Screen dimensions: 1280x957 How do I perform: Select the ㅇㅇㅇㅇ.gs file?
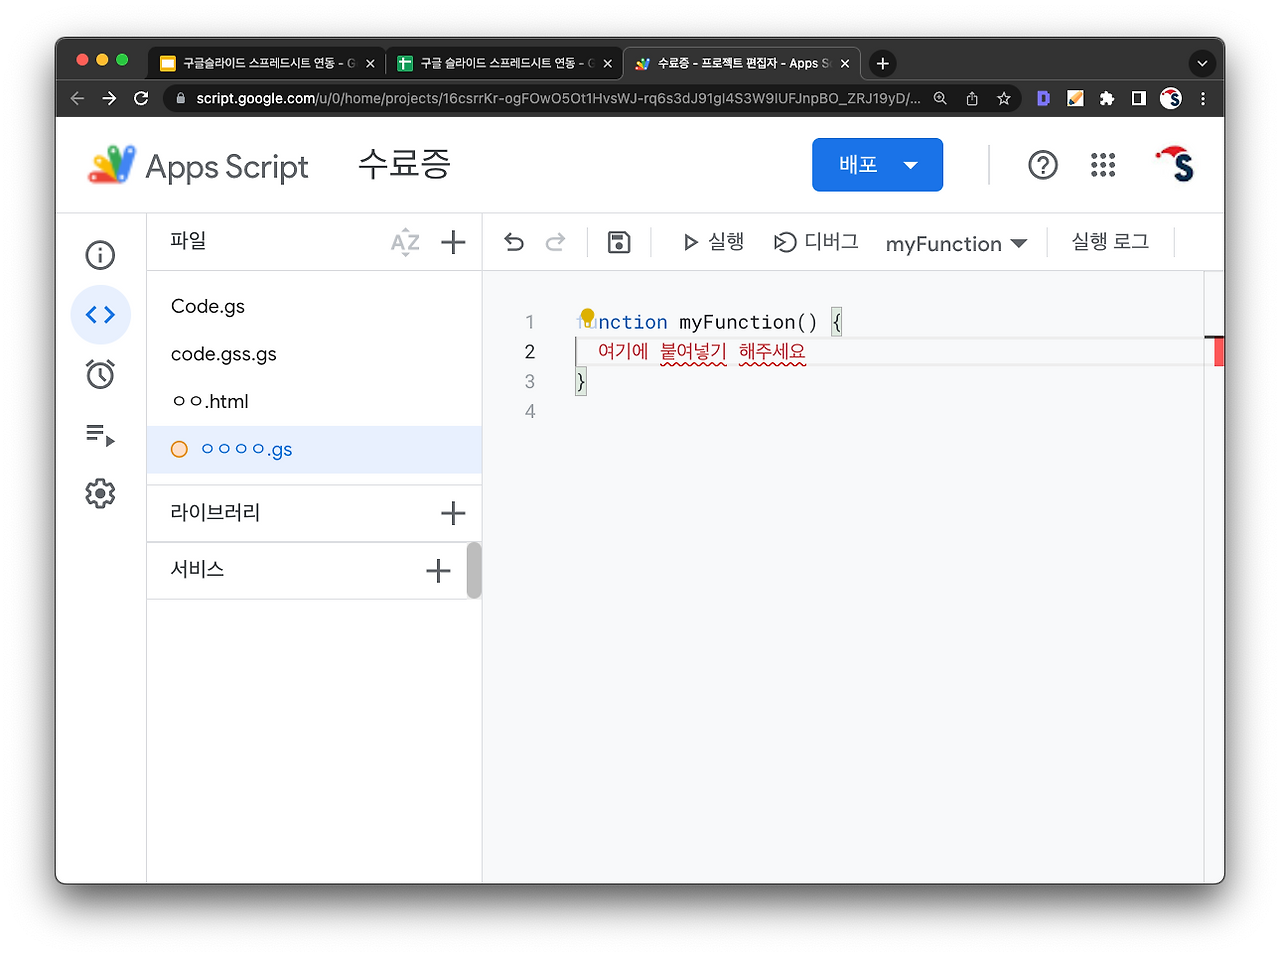tap(314, 449)
